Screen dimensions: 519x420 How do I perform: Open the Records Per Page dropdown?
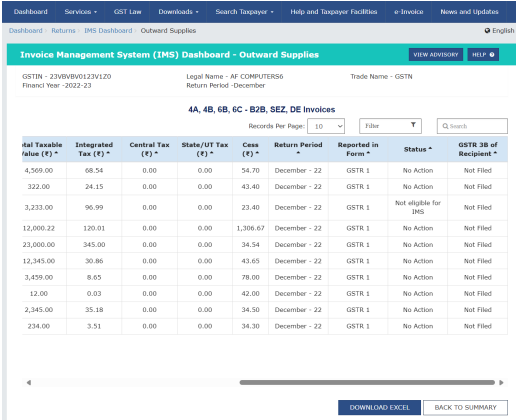pyautogui.click(x=326, y=126)
